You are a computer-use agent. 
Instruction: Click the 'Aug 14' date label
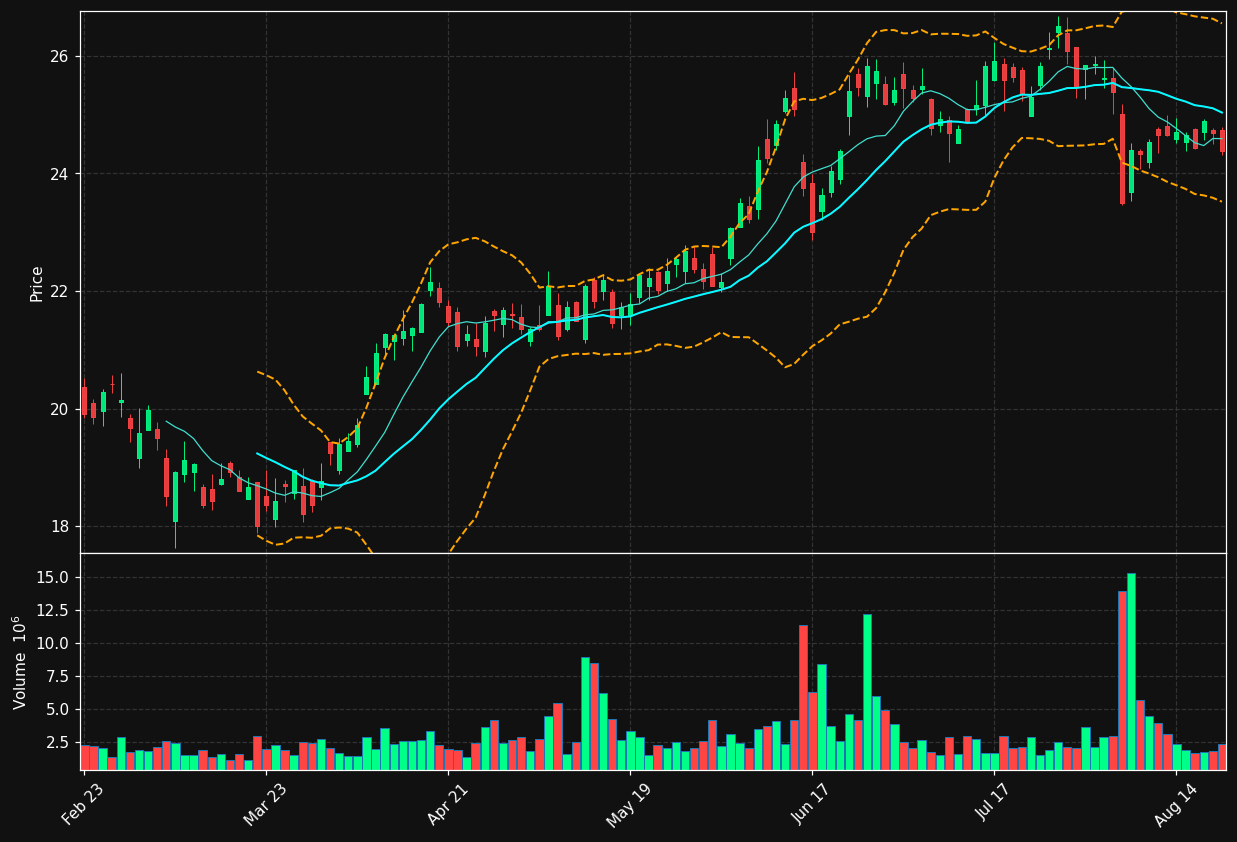1176,805
